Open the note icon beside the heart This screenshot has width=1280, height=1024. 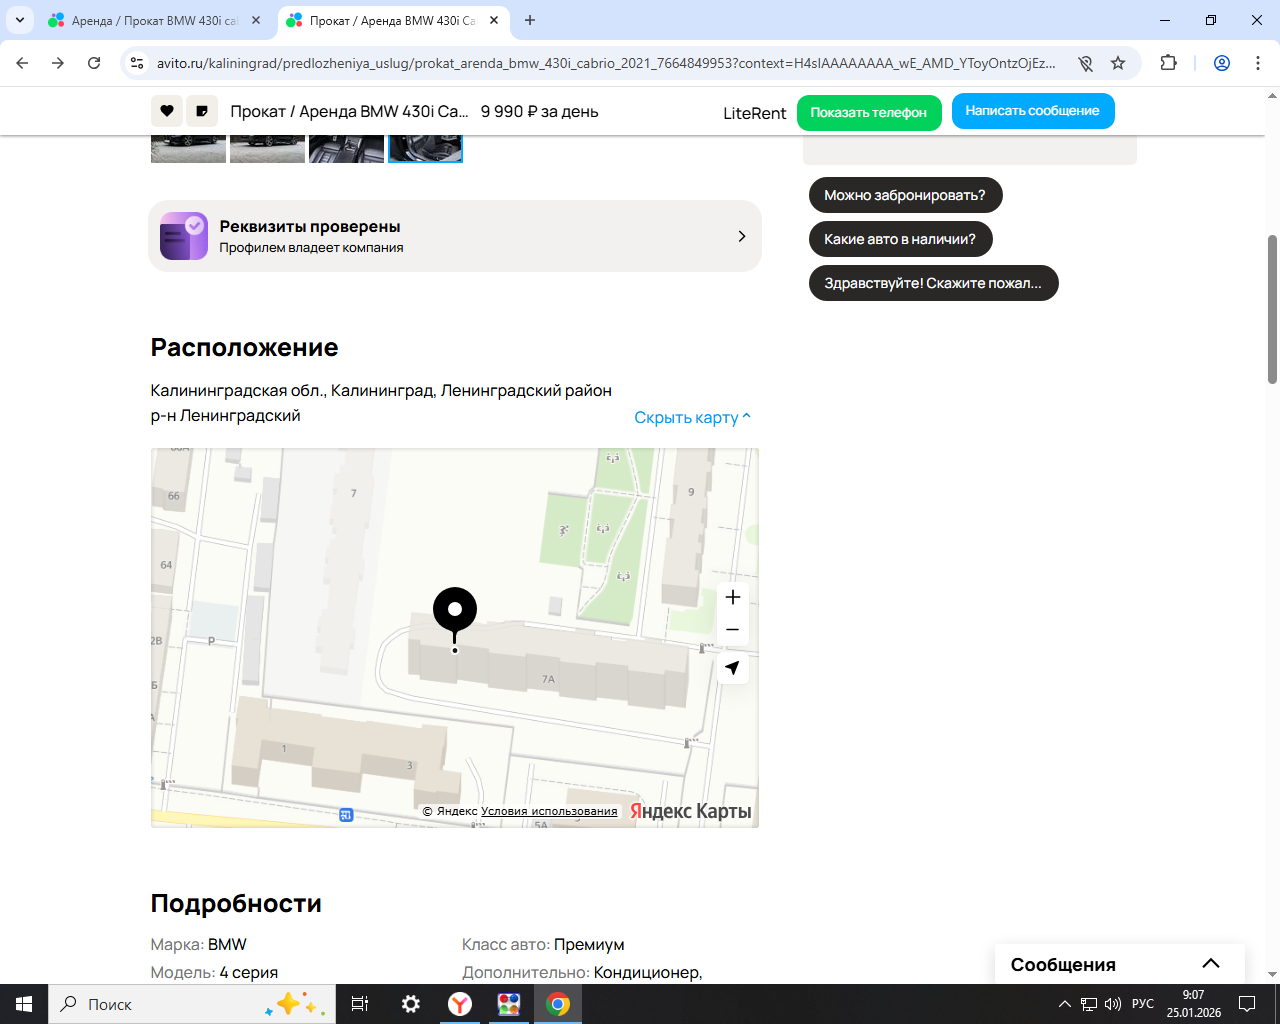202,111
